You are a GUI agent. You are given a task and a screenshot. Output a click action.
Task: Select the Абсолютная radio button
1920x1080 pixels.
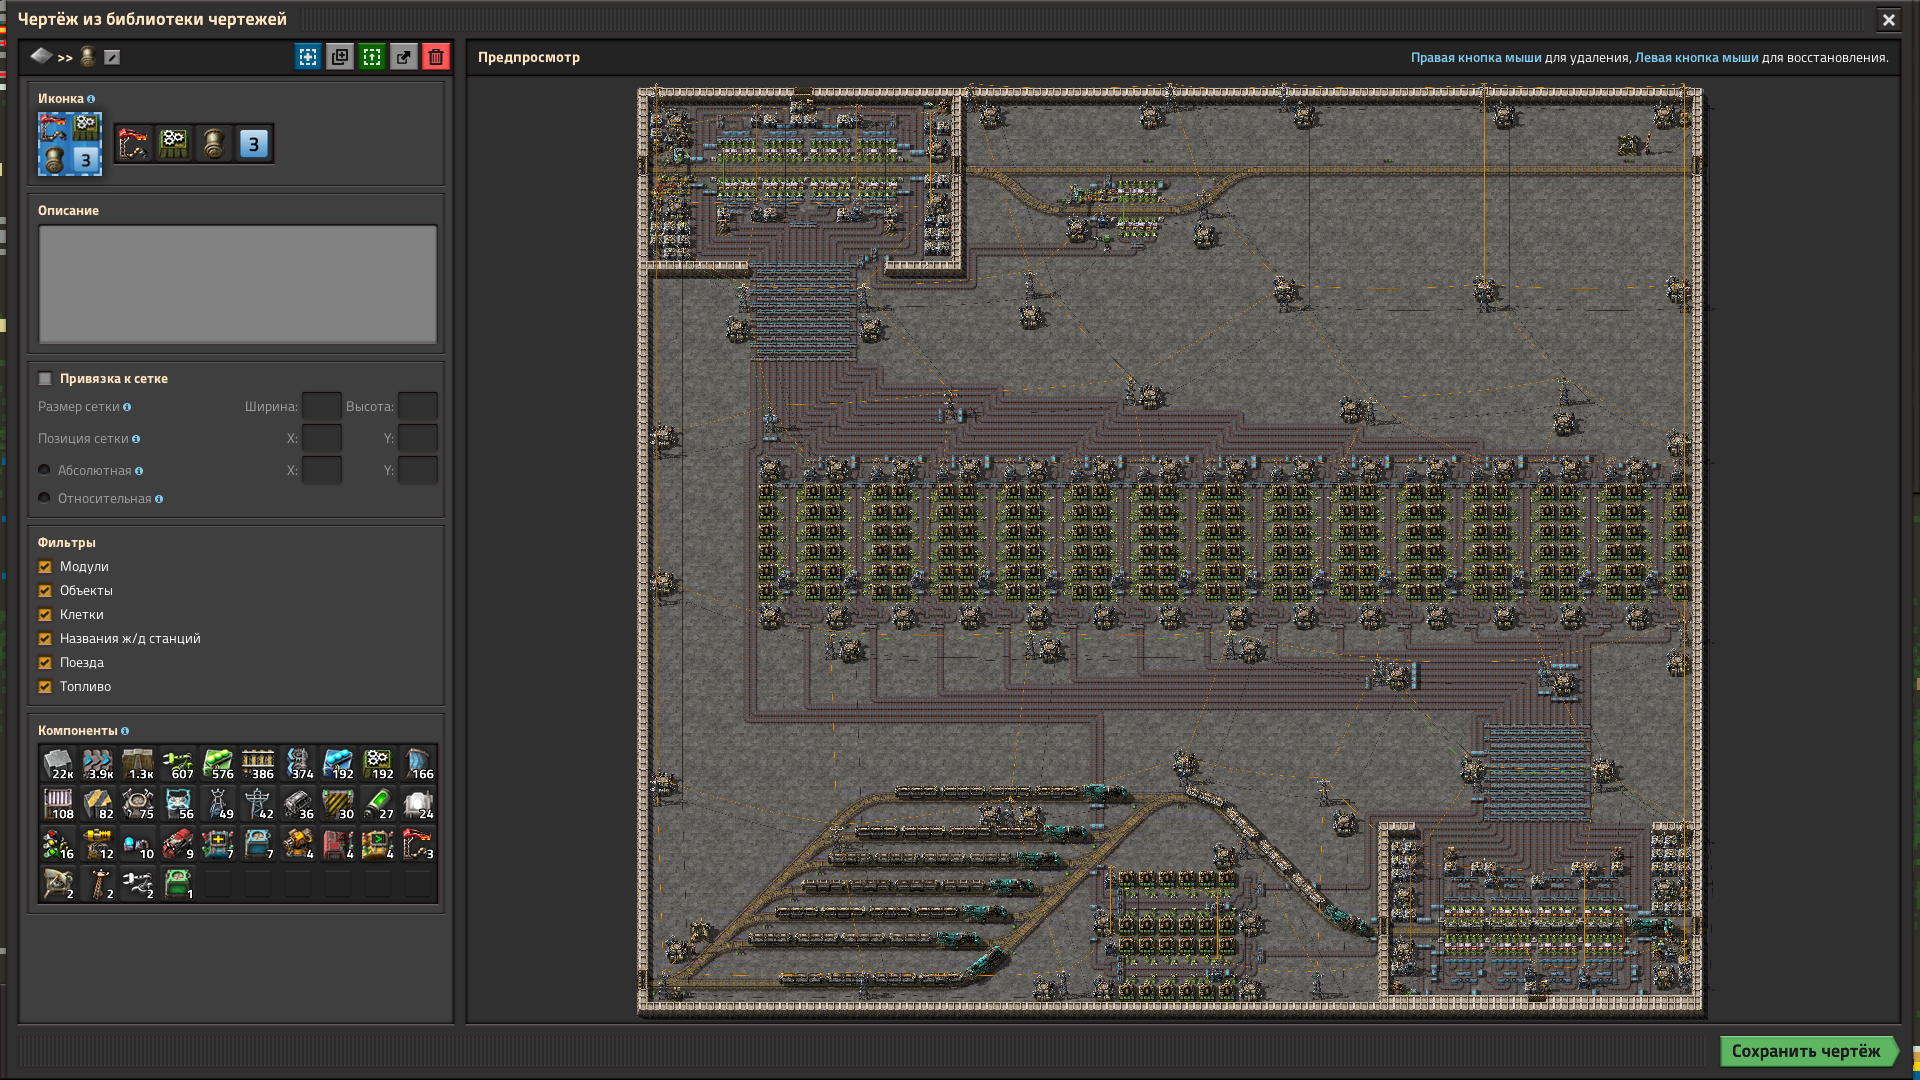click(x=44, y=470)
